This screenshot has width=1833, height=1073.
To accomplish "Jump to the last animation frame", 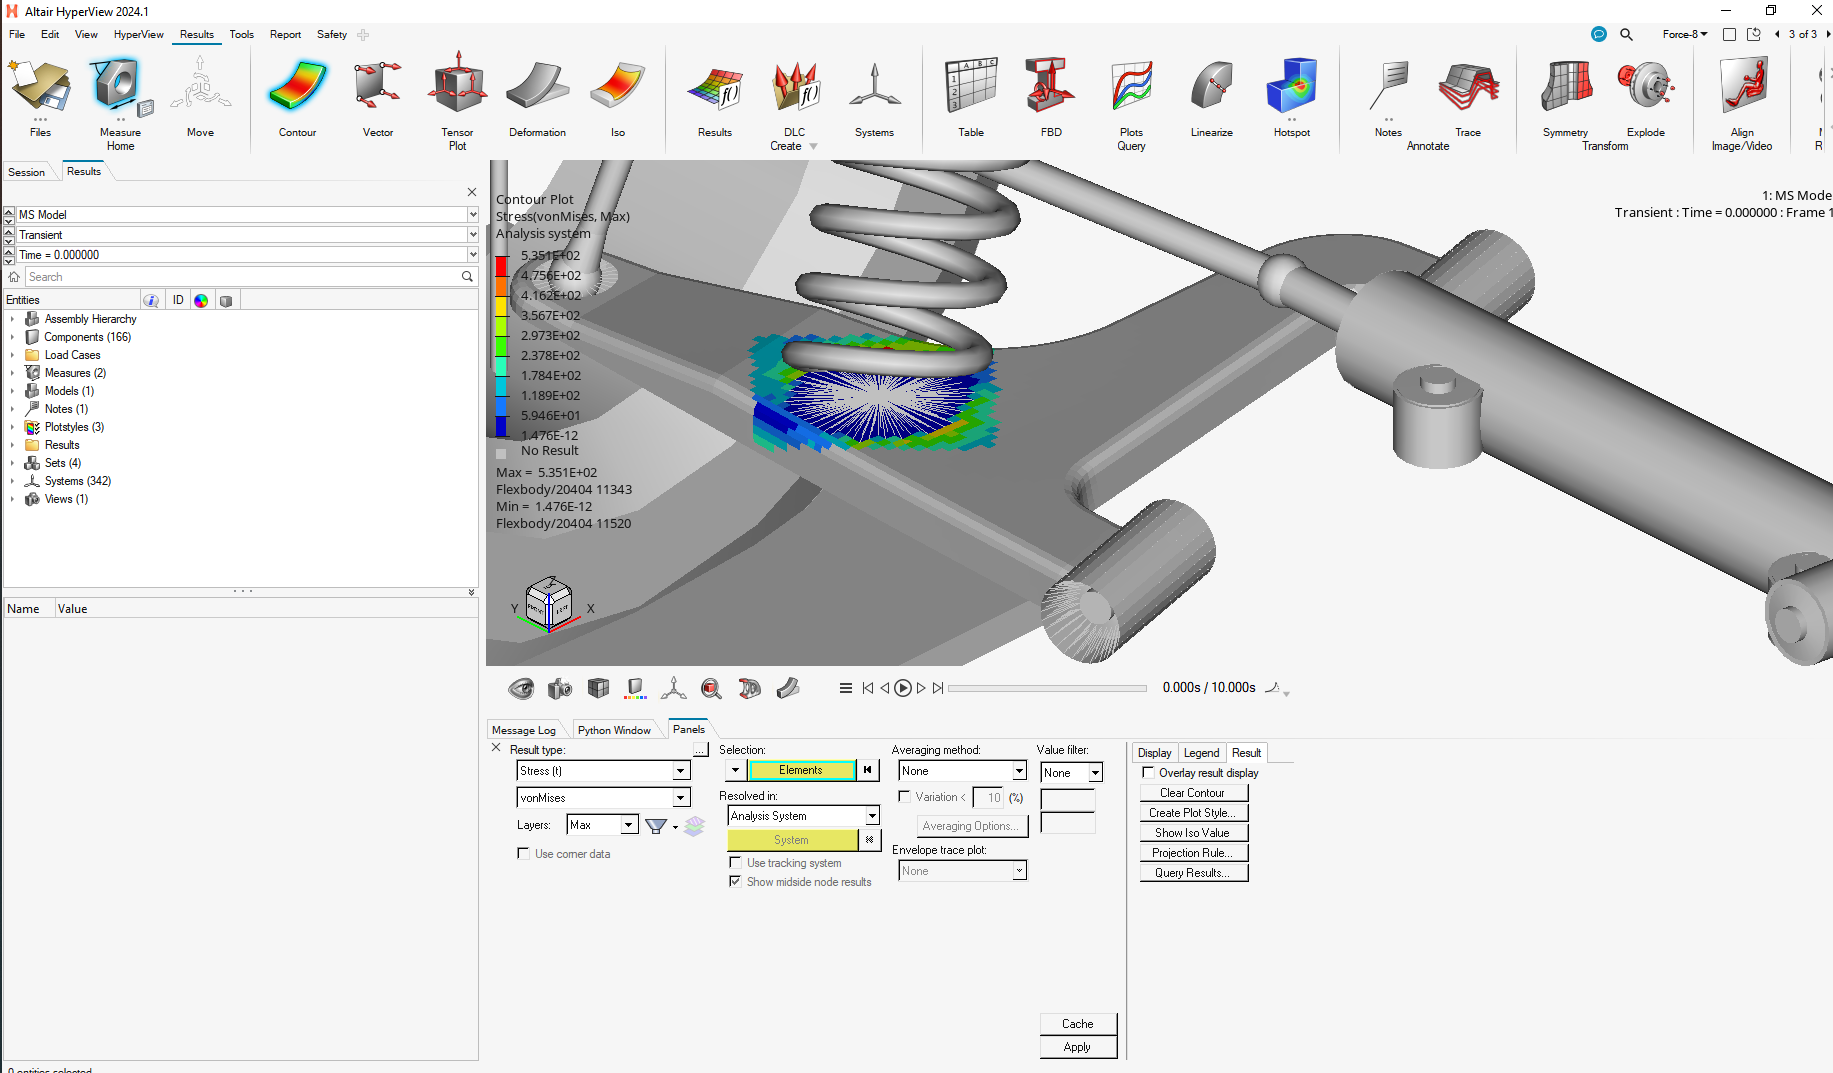I will (938, 688).
